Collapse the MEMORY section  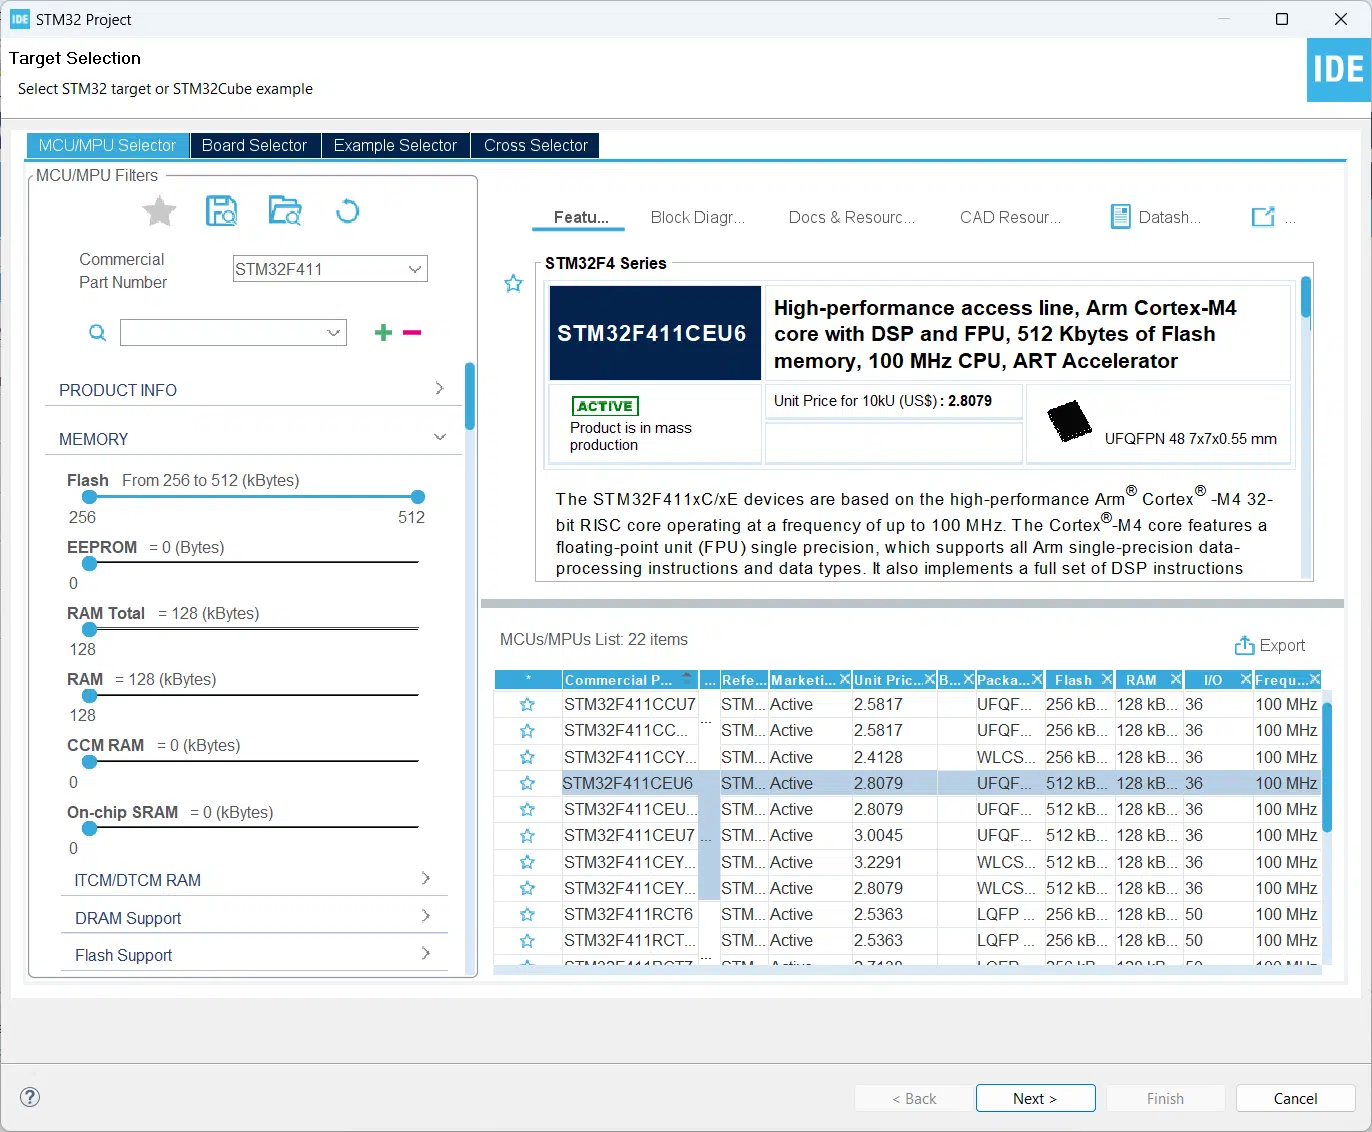(x=254, y=438)
